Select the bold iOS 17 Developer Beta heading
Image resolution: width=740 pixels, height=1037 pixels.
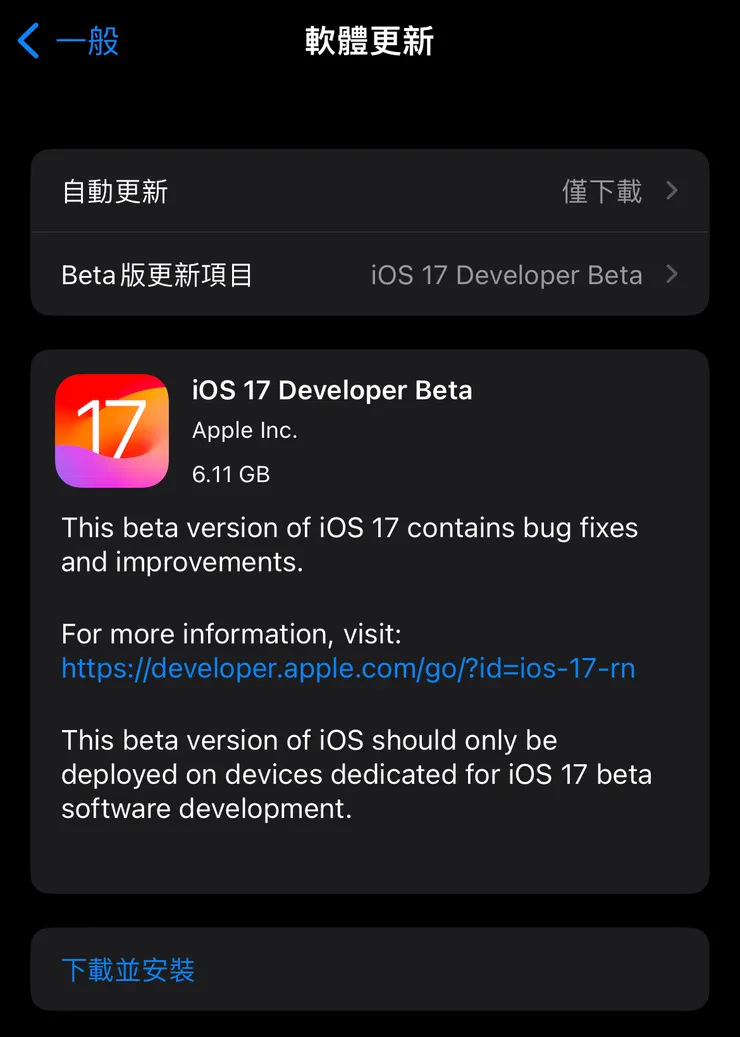coord(332,390)
